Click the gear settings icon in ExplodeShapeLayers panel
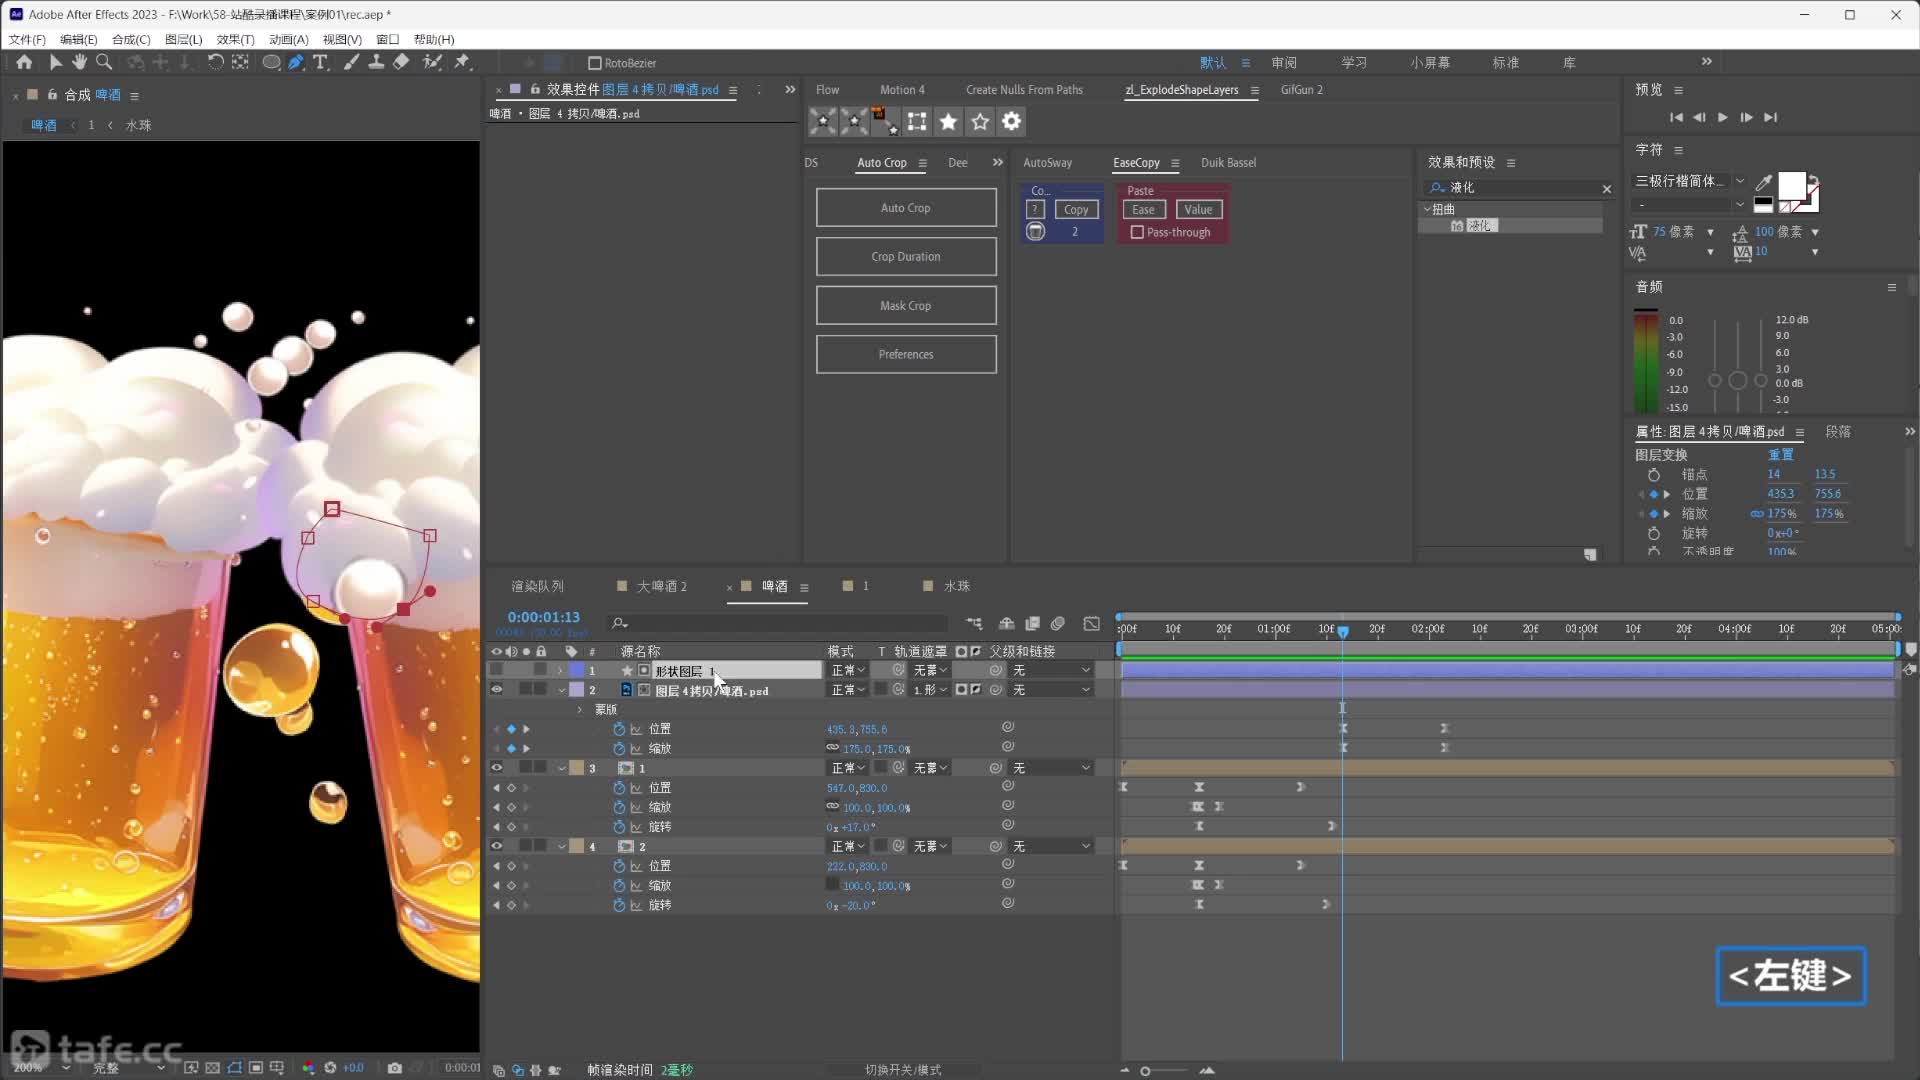1920x1080 pixels. (1012, 121)
